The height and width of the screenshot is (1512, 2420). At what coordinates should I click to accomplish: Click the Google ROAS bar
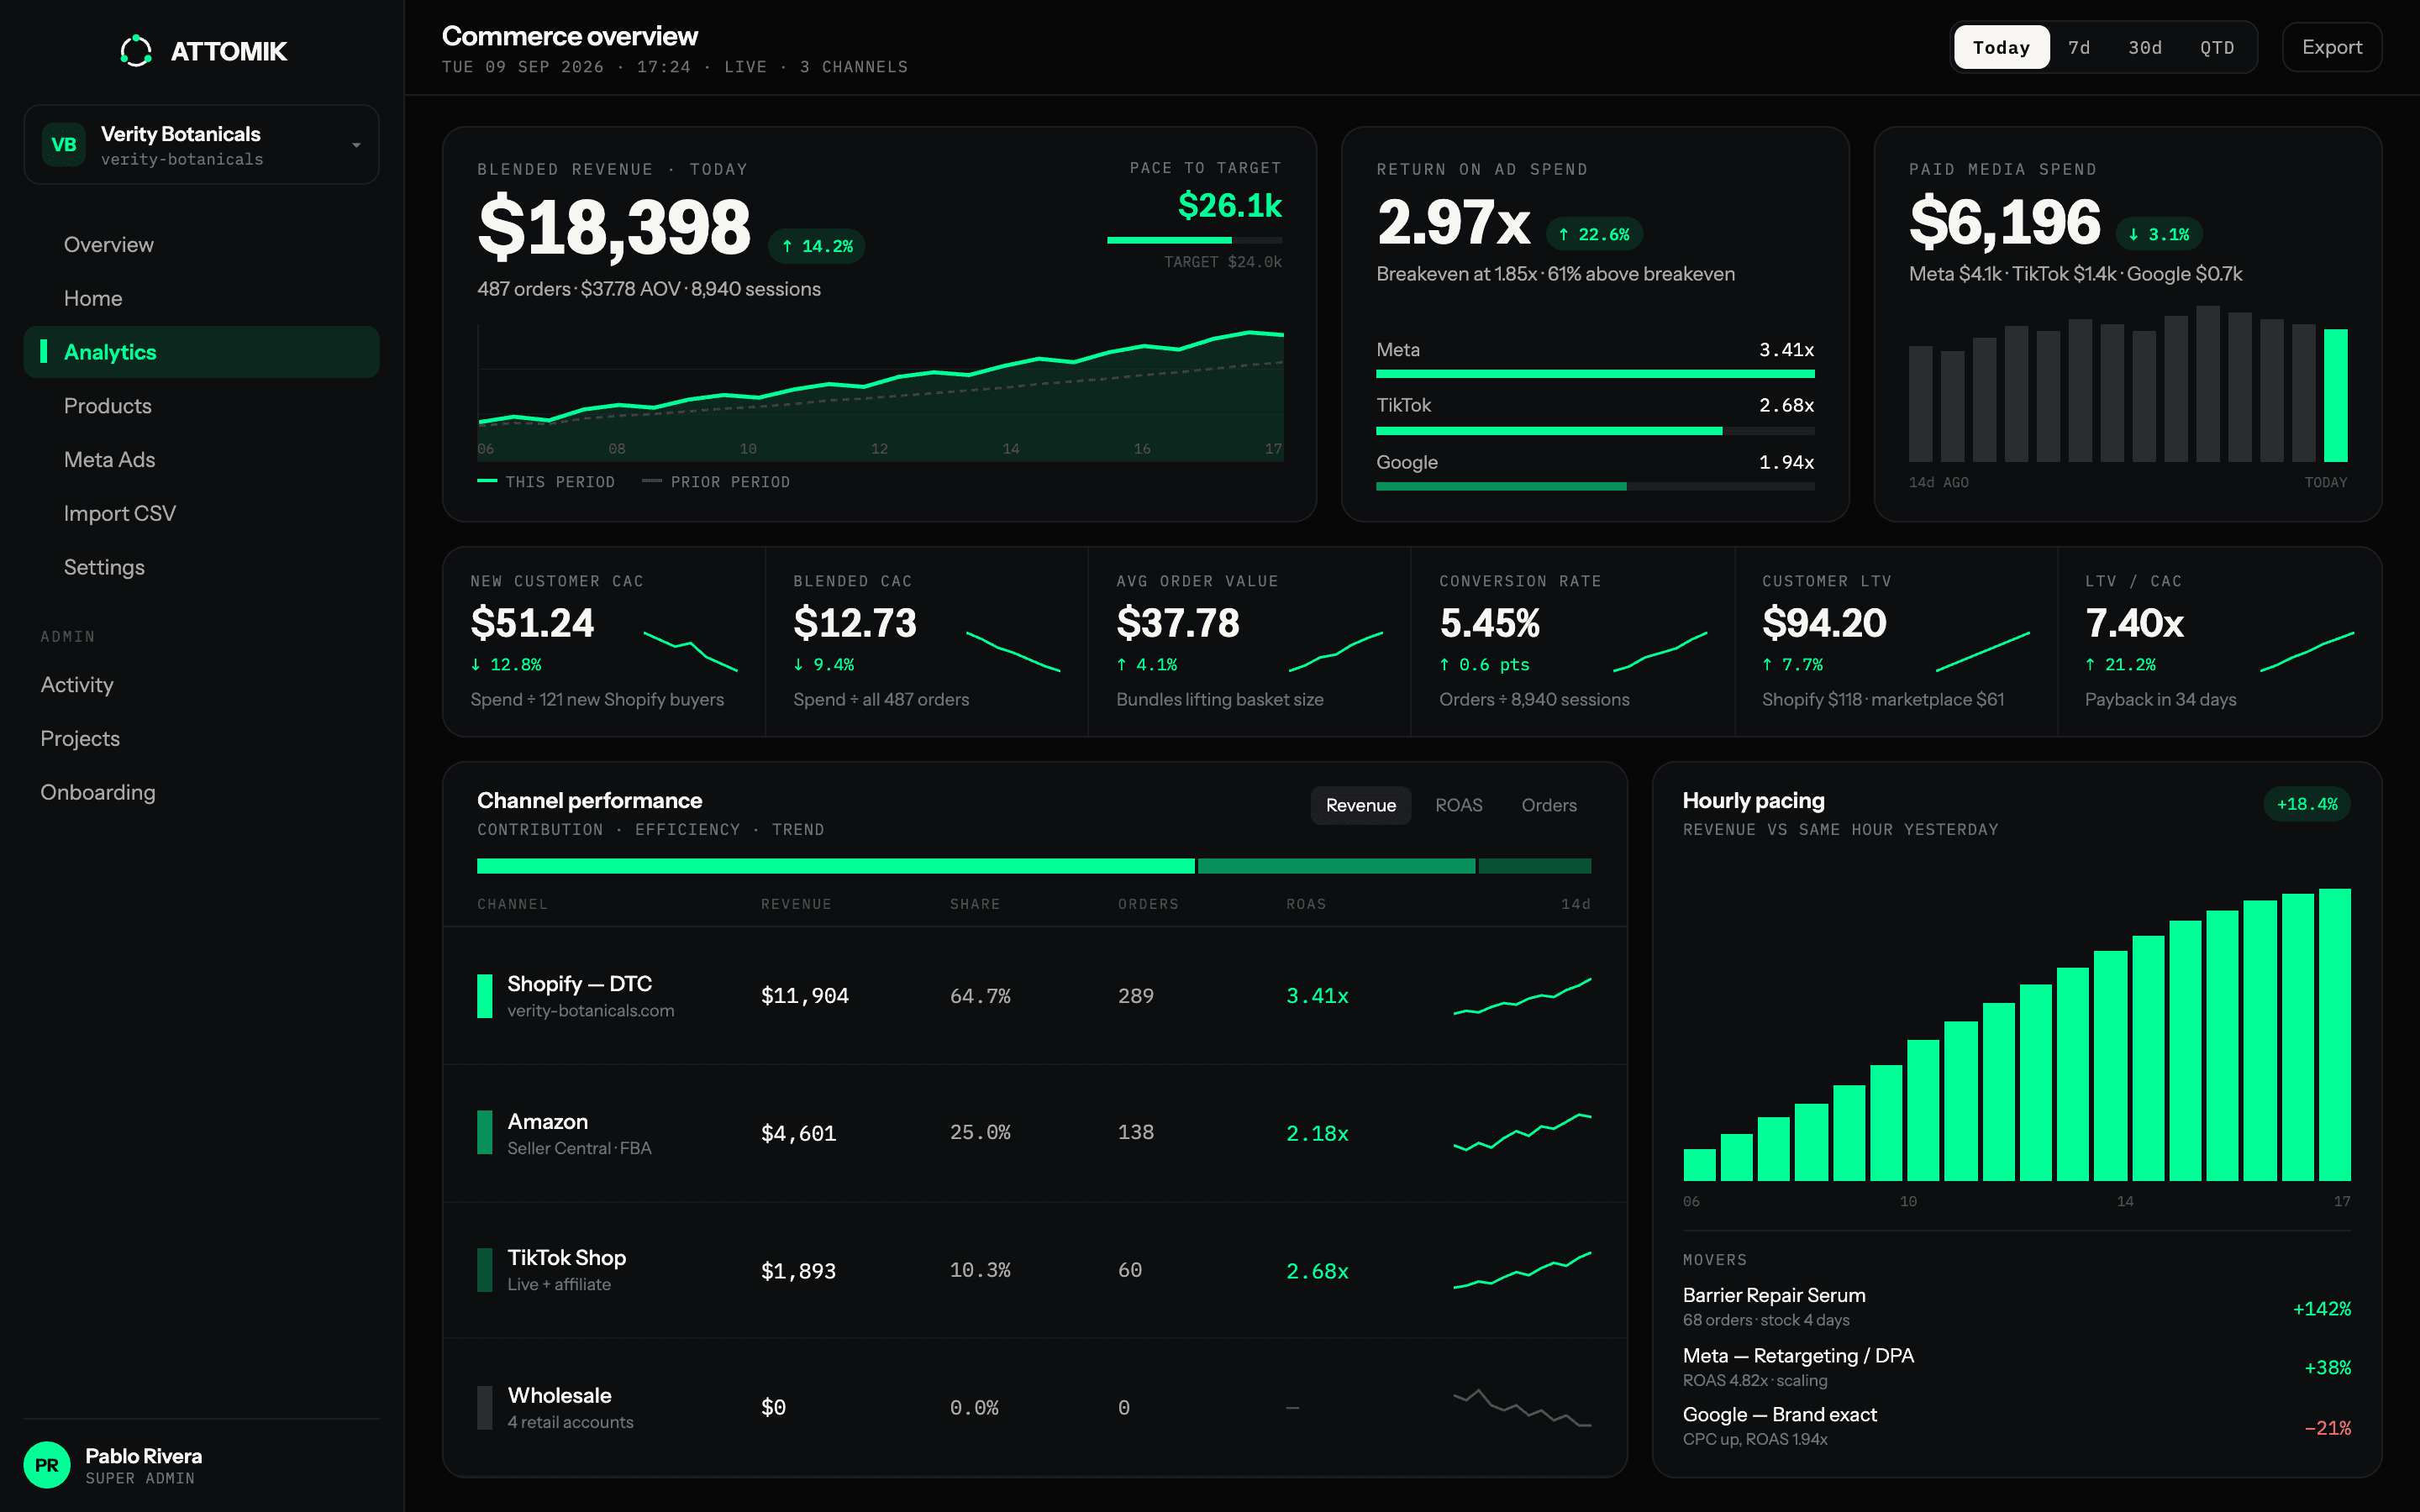1595,487
